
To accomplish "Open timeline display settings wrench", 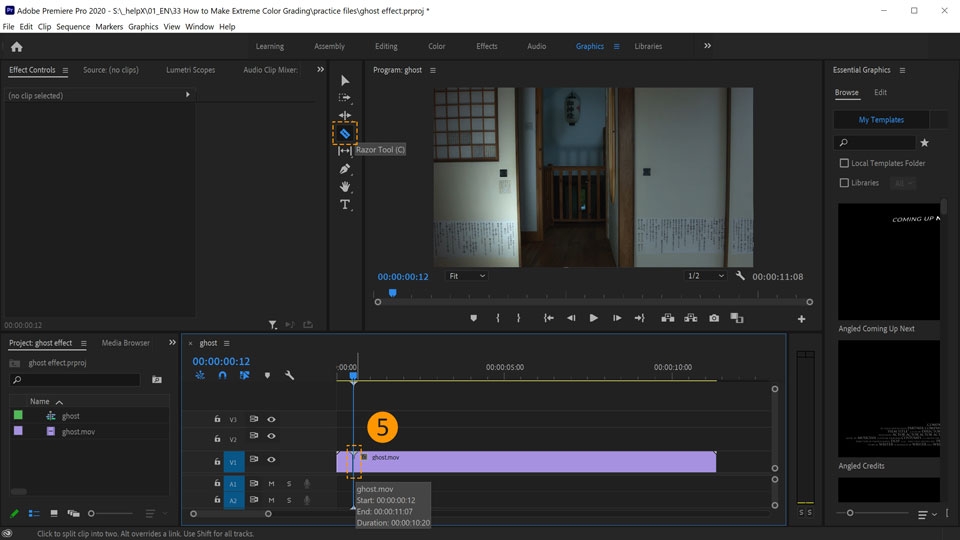I will tap(289, 376).
